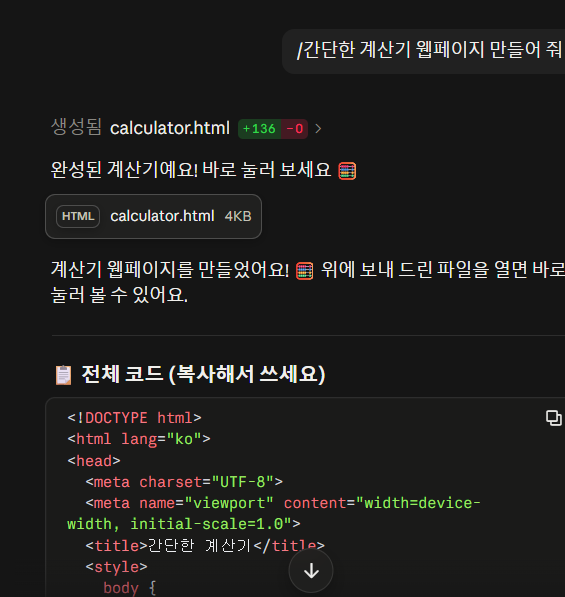This screenshot has height=597, width=565.
Task: Click the <head> code line
Action: pyautogui.click(x=94, y=461)
